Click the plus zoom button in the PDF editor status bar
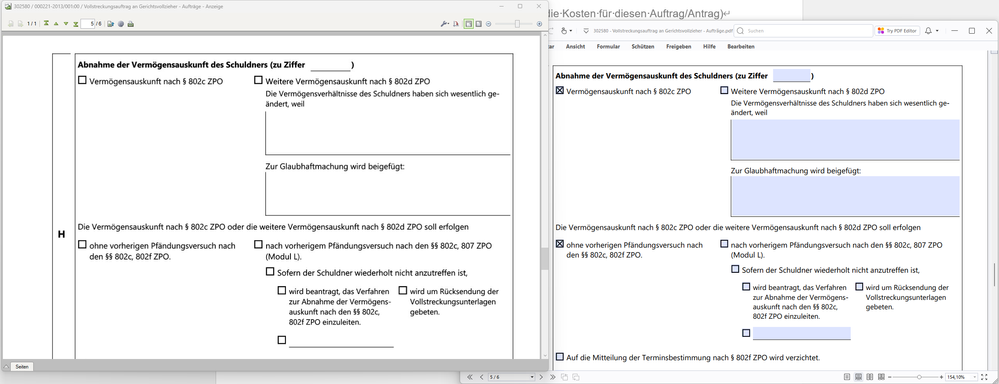The image size is (999, 384). tap(942, 377)
